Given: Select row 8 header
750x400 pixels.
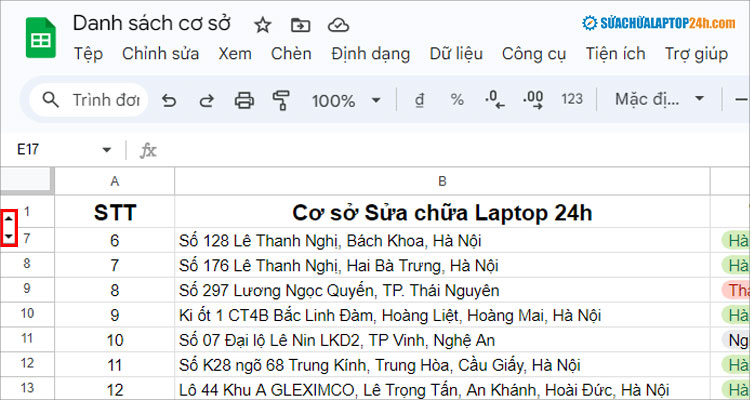Looking at the screenshot, I should pyautogui.click(x=27, y=265).
